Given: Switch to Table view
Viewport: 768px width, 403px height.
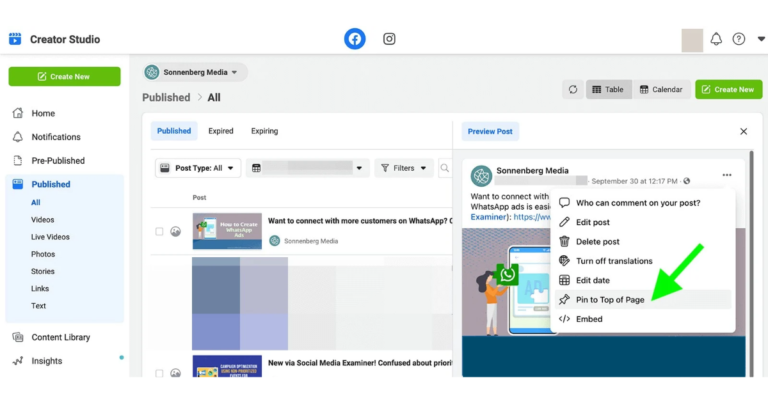Looking at the screenshot, I should pos(608,90).
